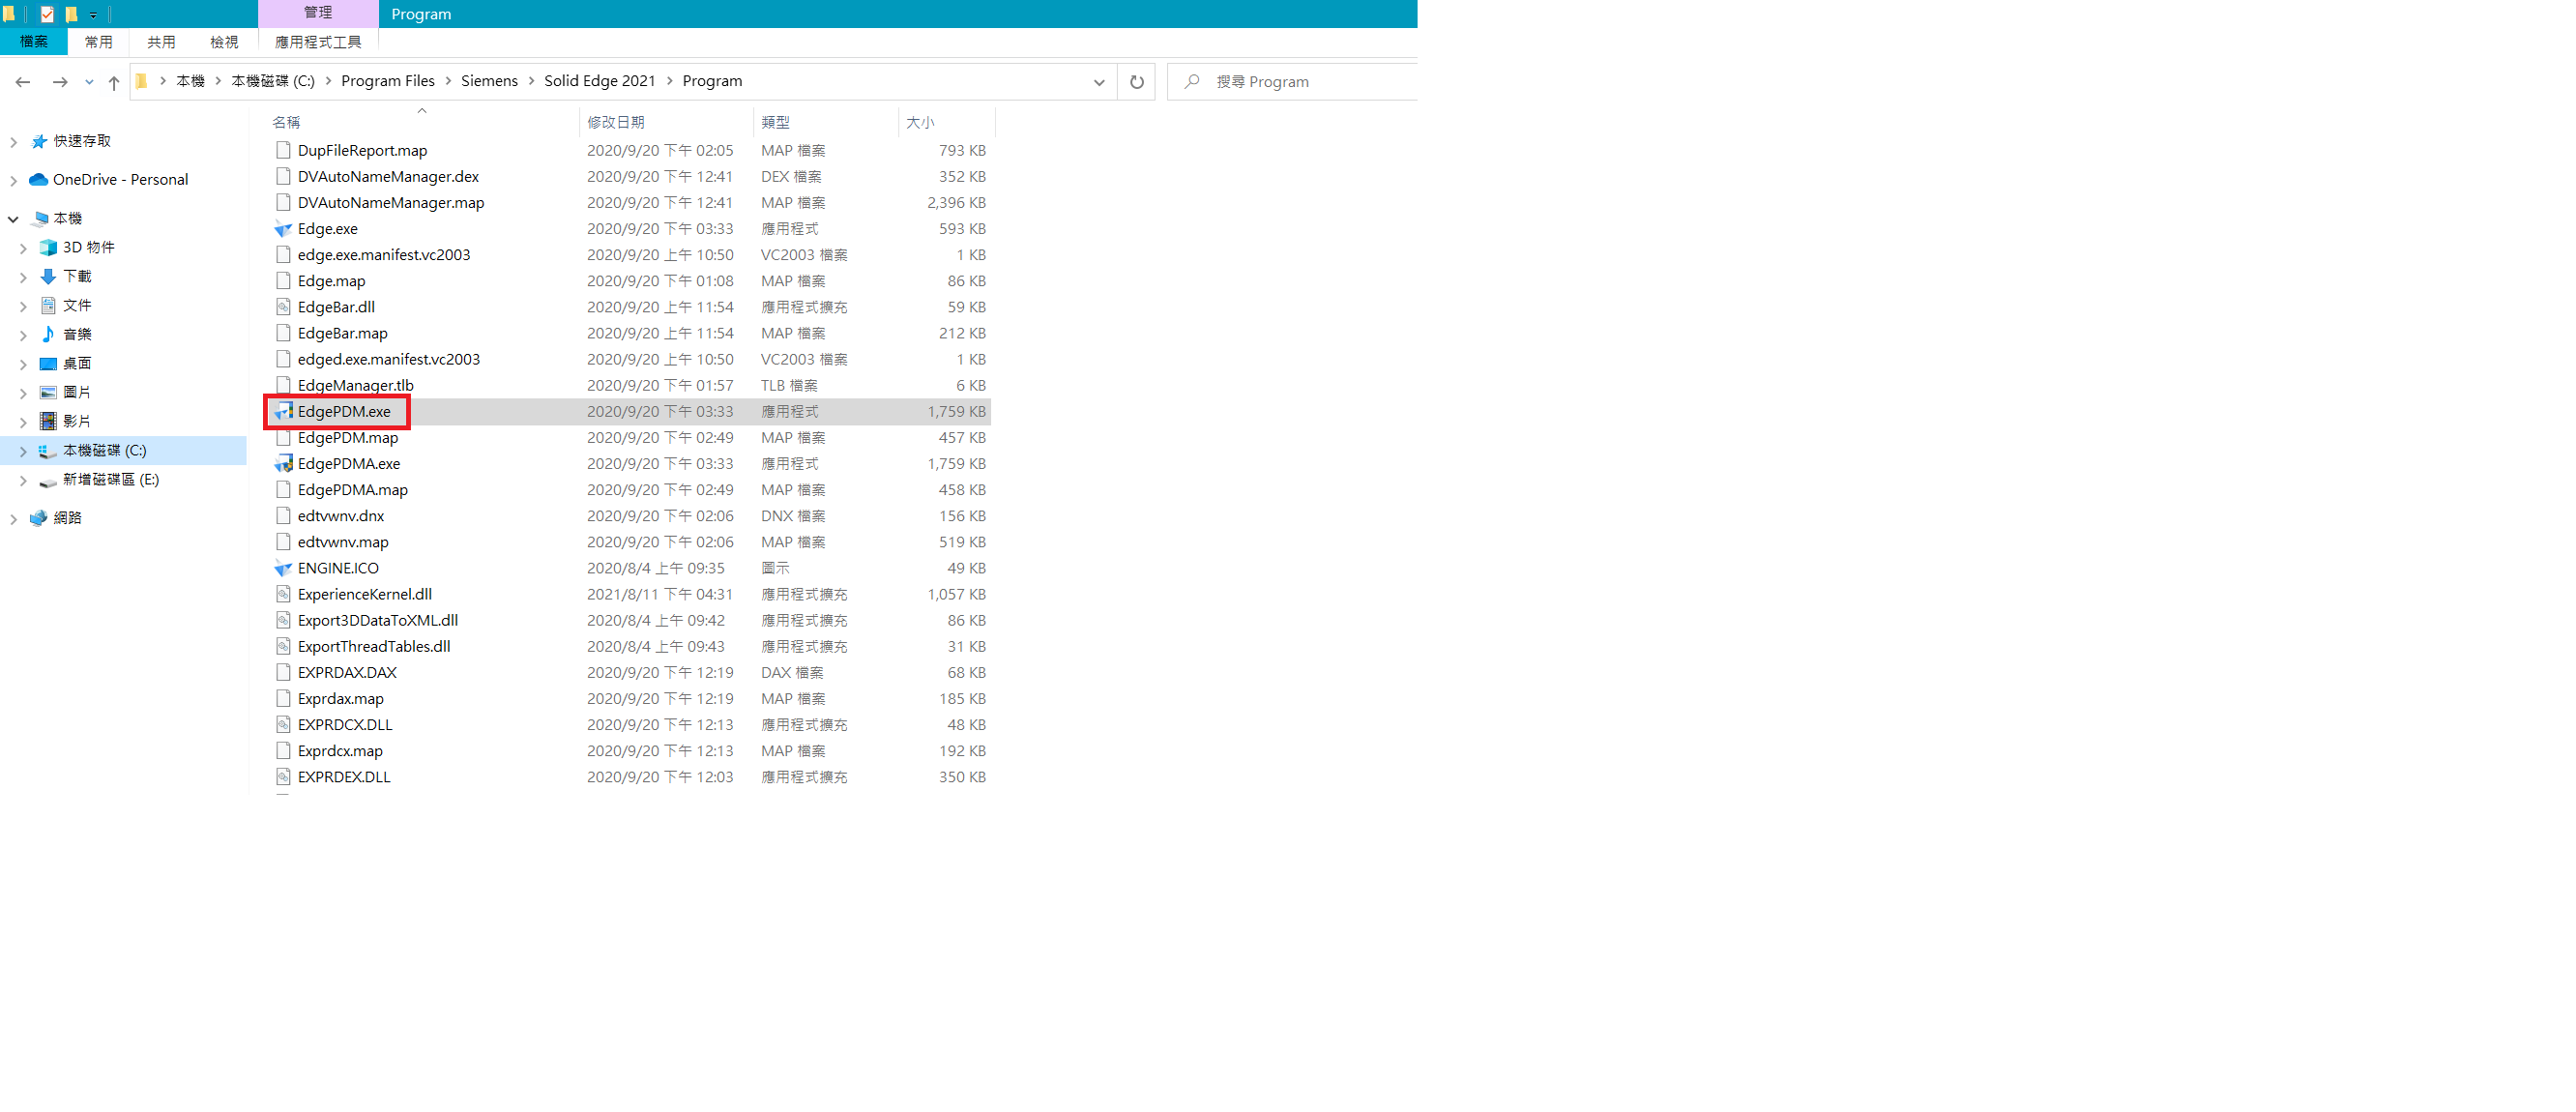Open 影片 folder in sidebar
The image size is (2576, 1112).
[x=77, y=421]
